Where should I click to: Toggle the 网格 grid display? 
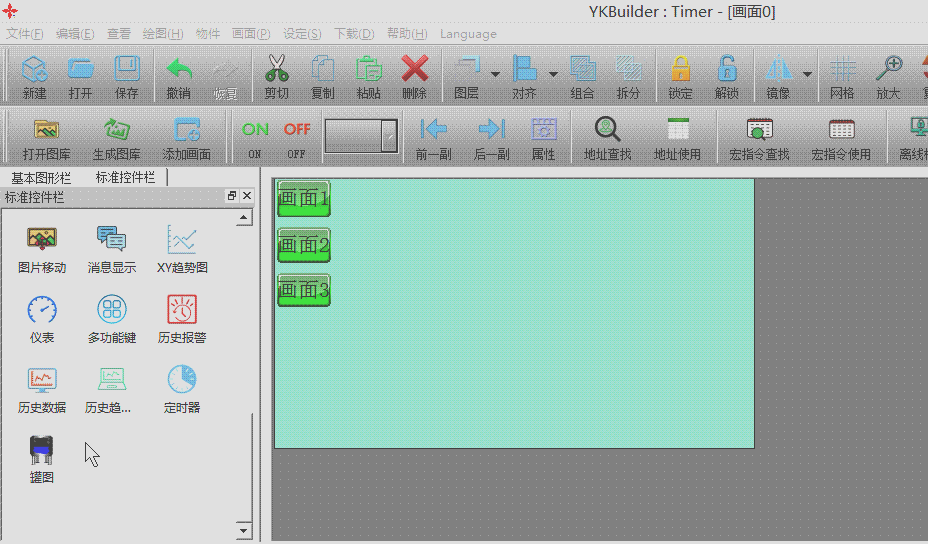click(842, 77)
